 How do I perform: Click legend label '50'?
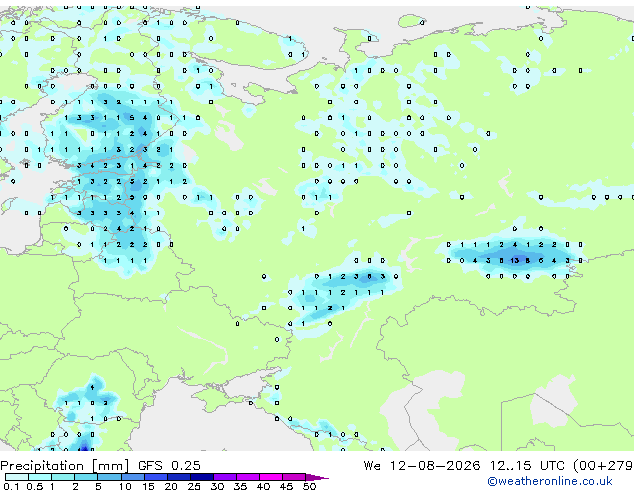point(310,486)
